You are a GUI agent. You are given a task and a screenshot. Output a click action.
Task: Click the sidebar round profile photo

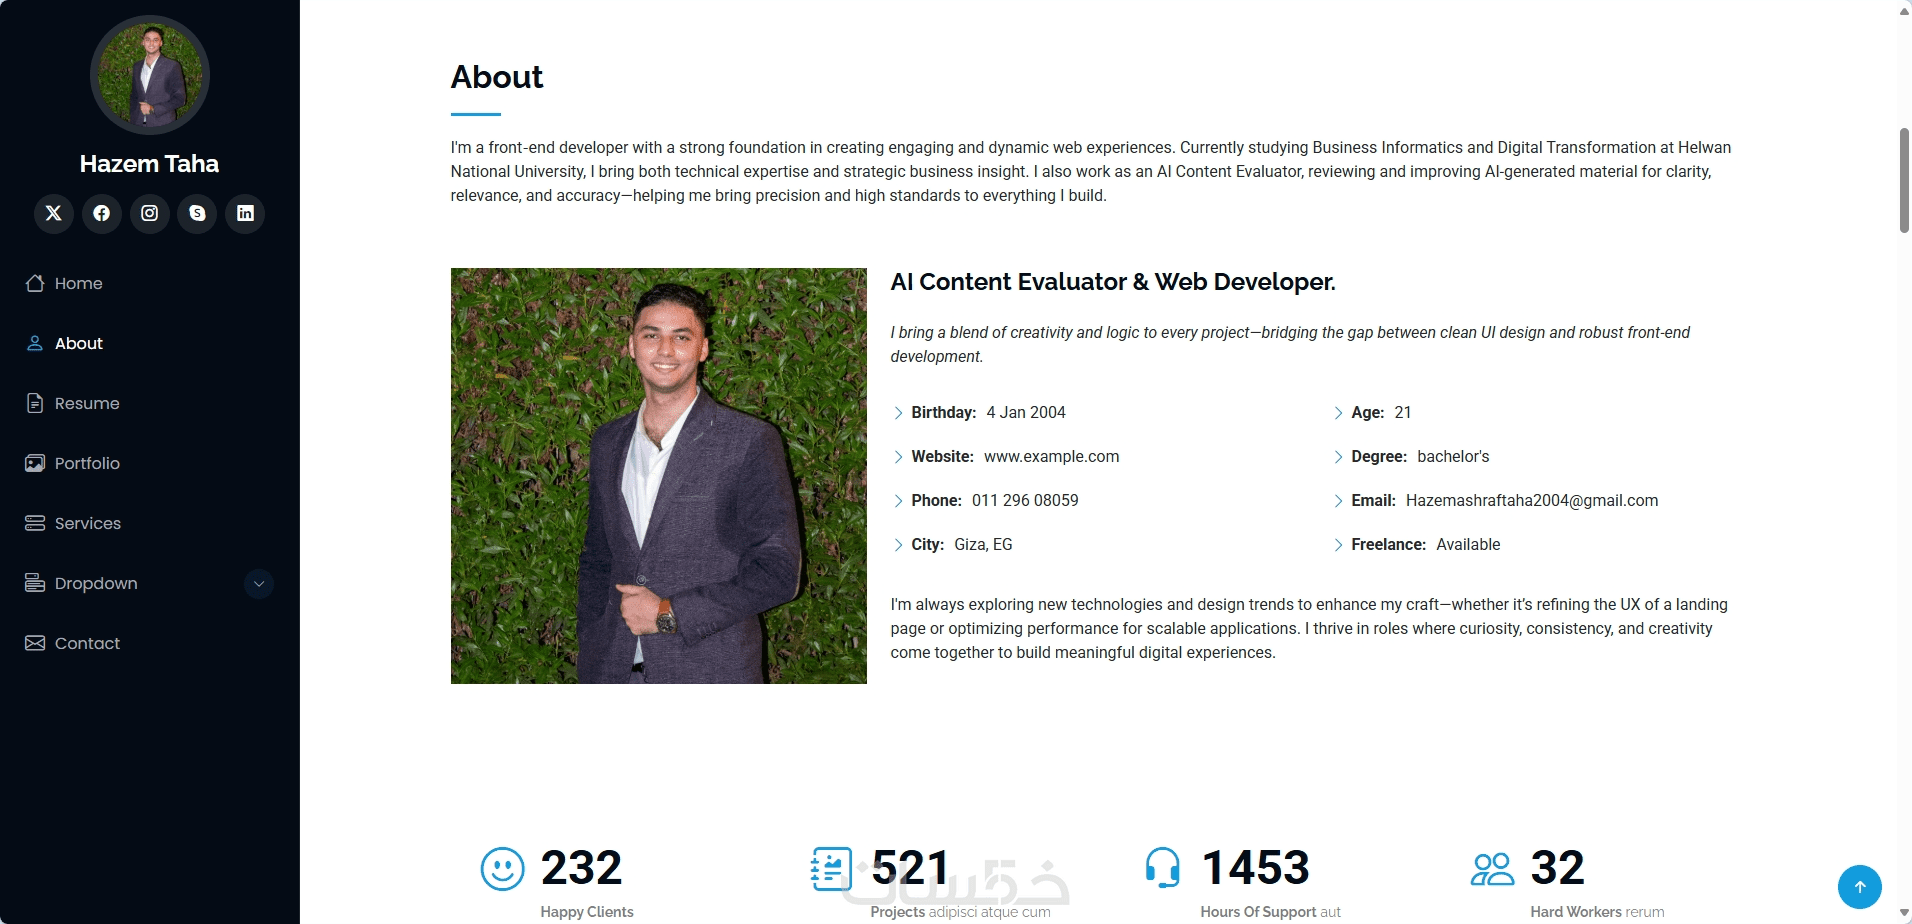pos(150,75)
